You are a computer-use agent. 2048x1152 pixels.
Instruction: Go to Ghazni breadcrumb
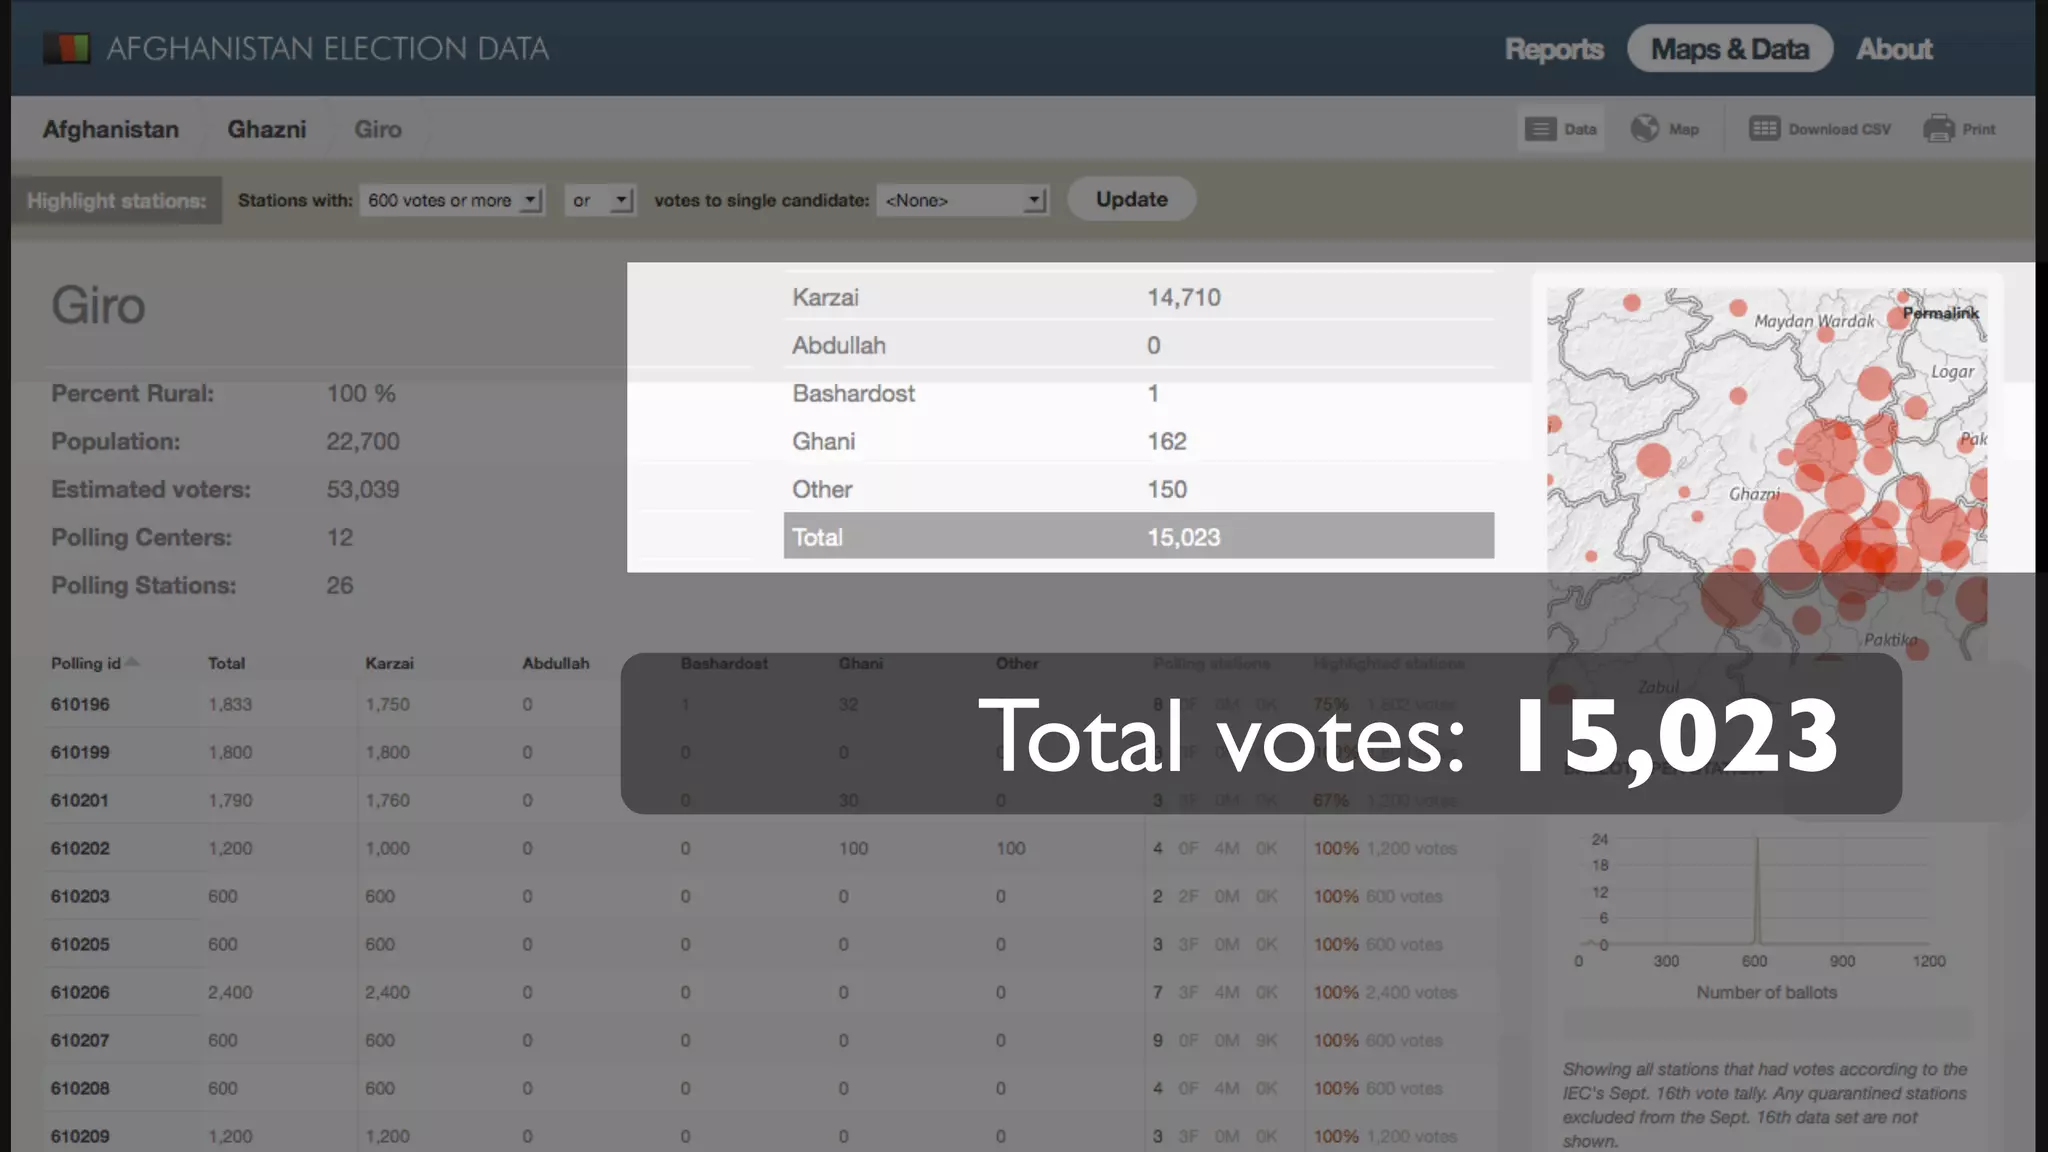tap(267, 129)
